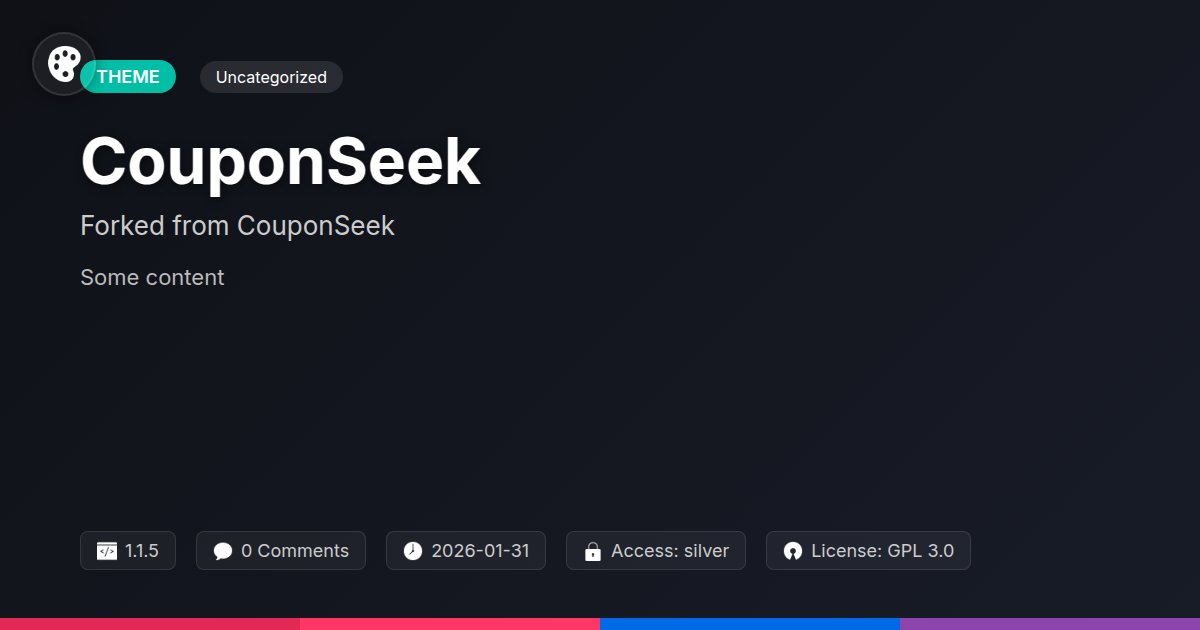Click the pink color stripe segment
Image resolution: width=1200 pixels, height=630 pixels.
[450, 624]
